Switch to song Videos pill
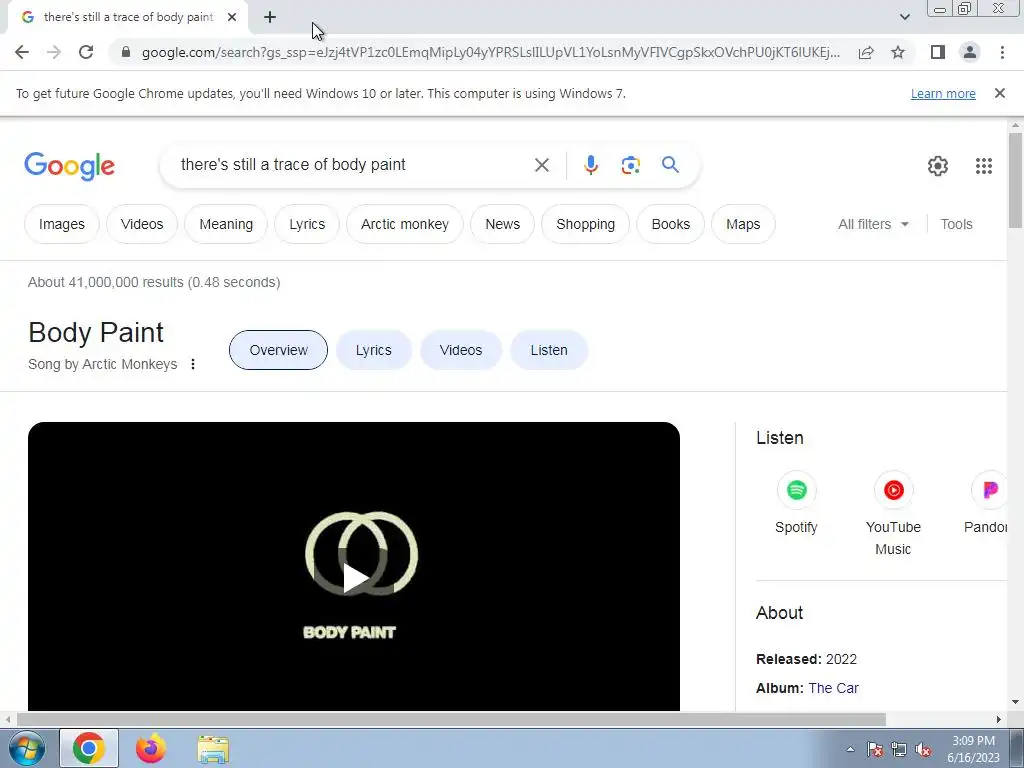Image resolution: width=1024 pixels, height=768 pixels. pos(460,350)
